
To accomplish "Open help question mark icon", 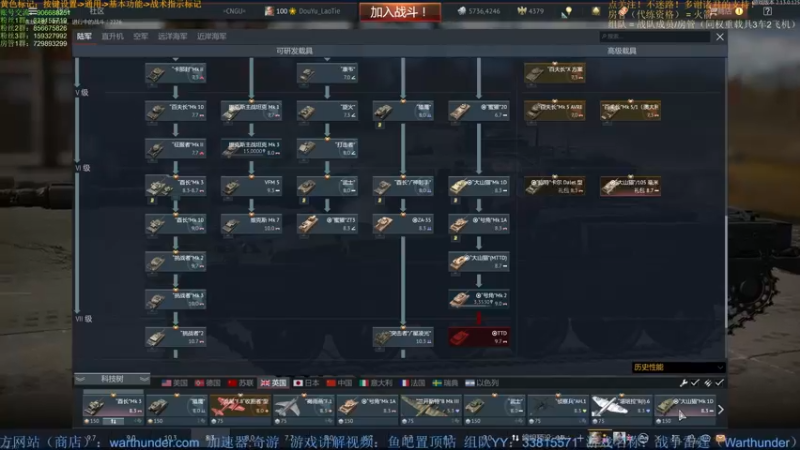I will point(767,11).
